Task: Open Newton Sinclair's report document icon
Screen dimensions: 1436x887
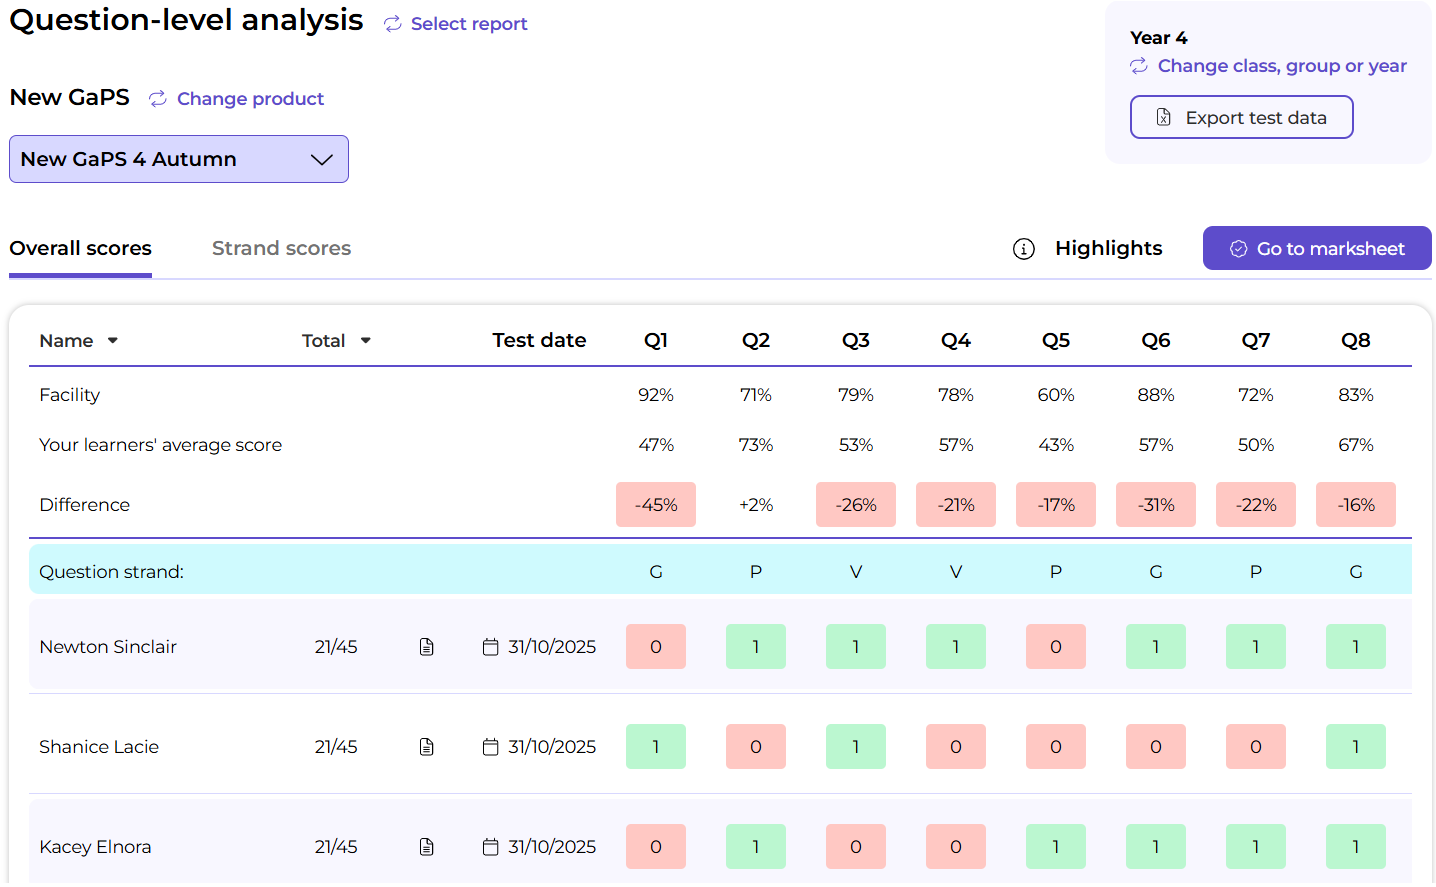Action: pos(427,647)
